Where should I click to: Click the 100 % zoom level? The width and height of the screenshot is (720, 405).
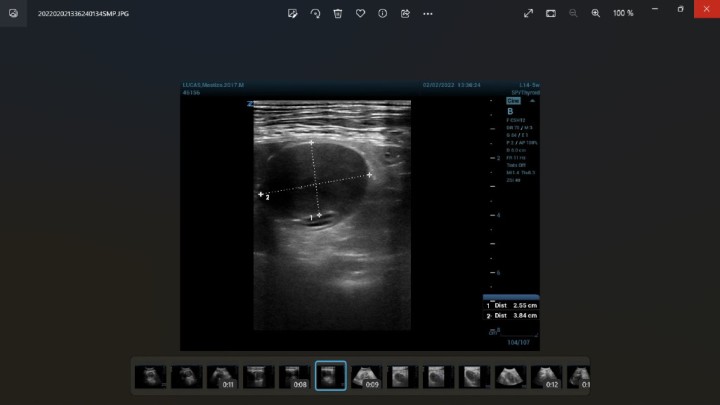623,13
